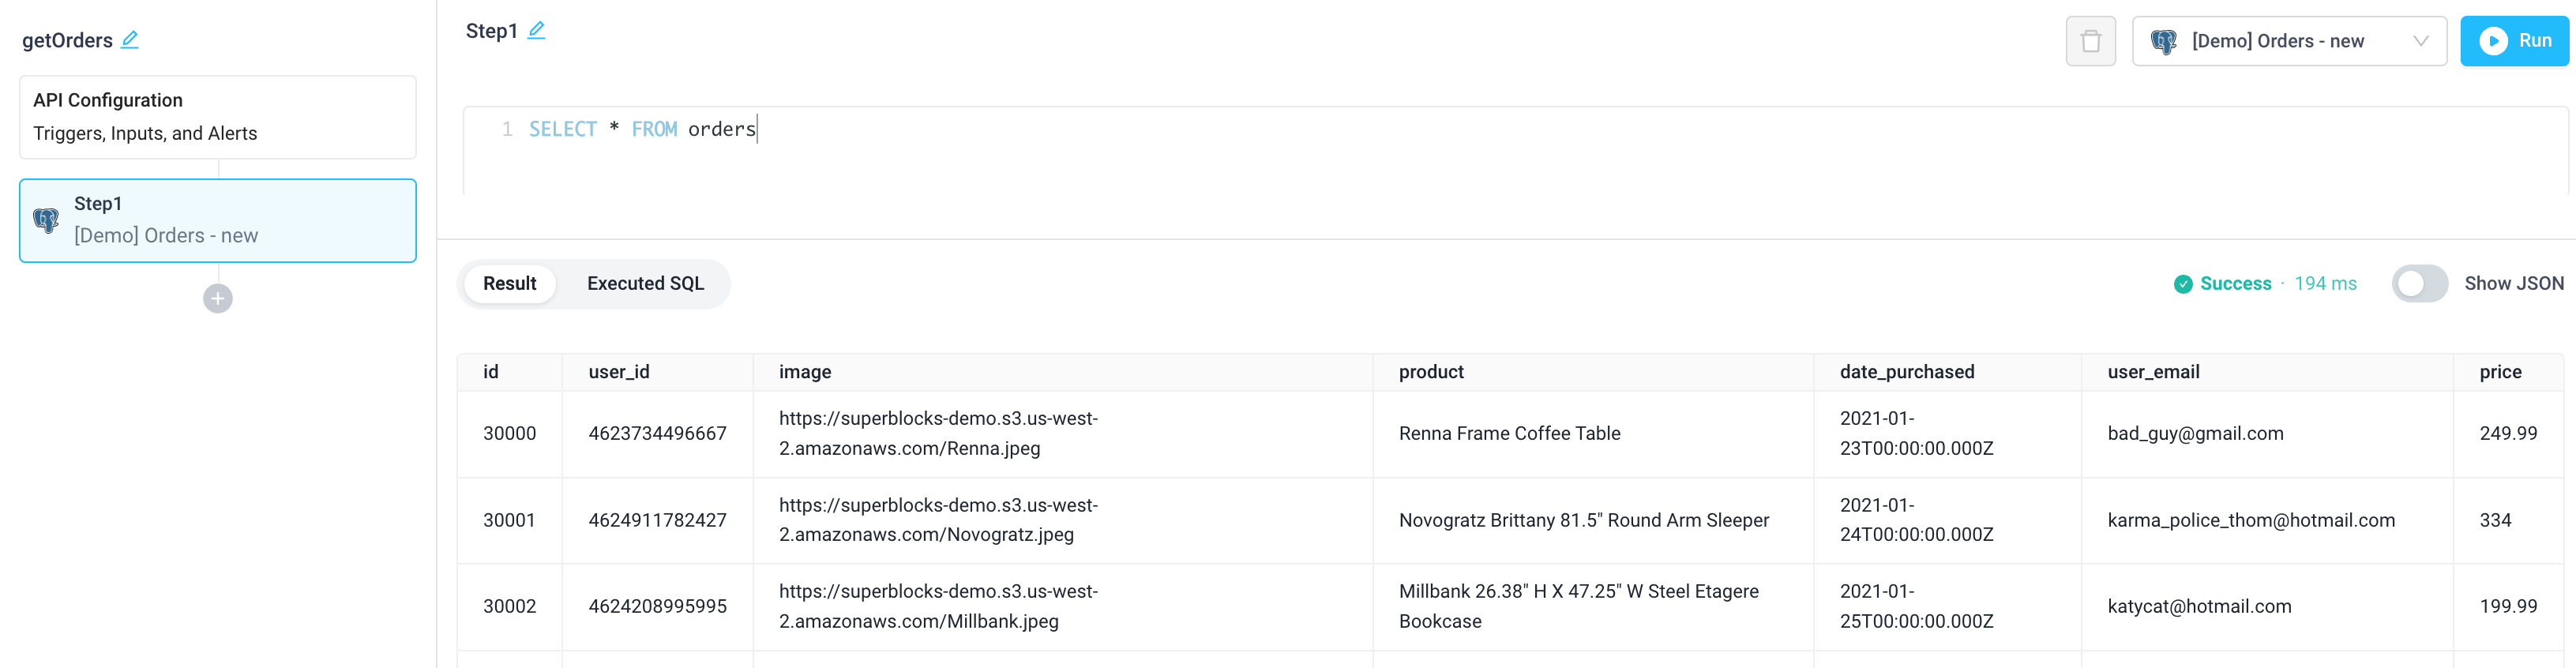Click the PostgreSQL logo in the datasource selector
2576x668 pixels.
pos(2164,41)
